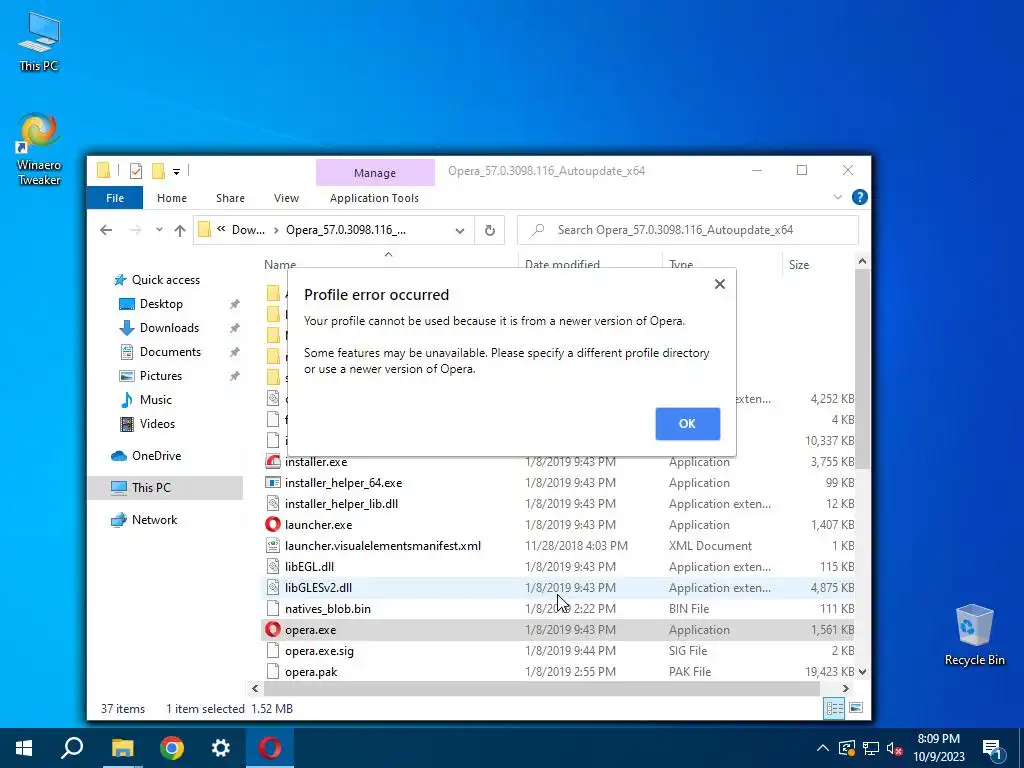The image size is (1024, 768).
Task: Select This PC in the navigation pane
Action: tap(165, 488)
